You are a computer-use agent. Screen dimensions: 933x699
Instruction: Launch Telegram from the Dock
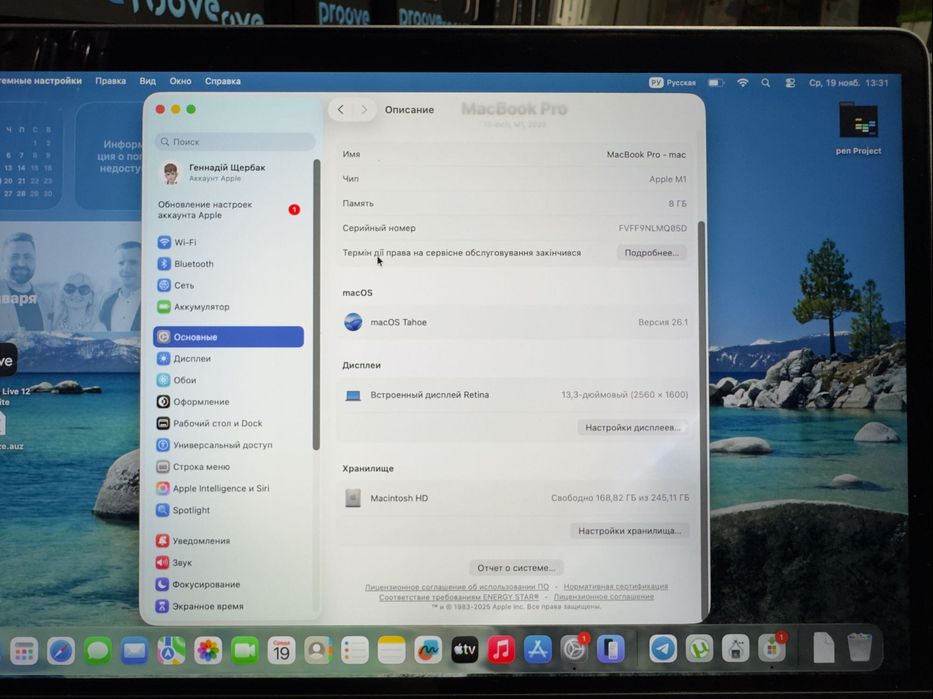[x=662, y=649]
